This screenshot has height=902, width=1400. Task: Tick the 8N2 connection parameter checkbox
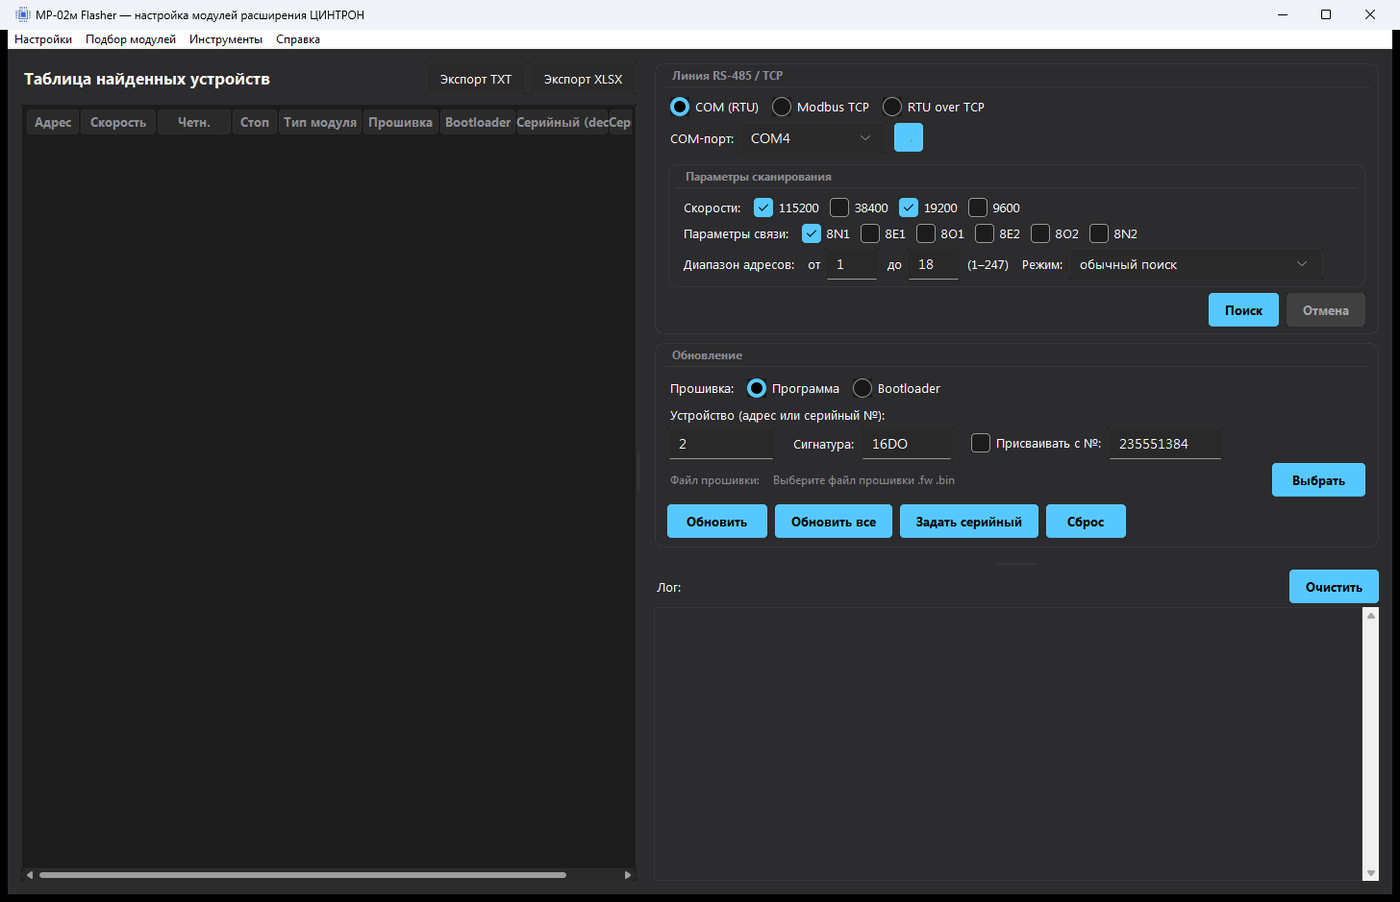(x=1099, y=234)
